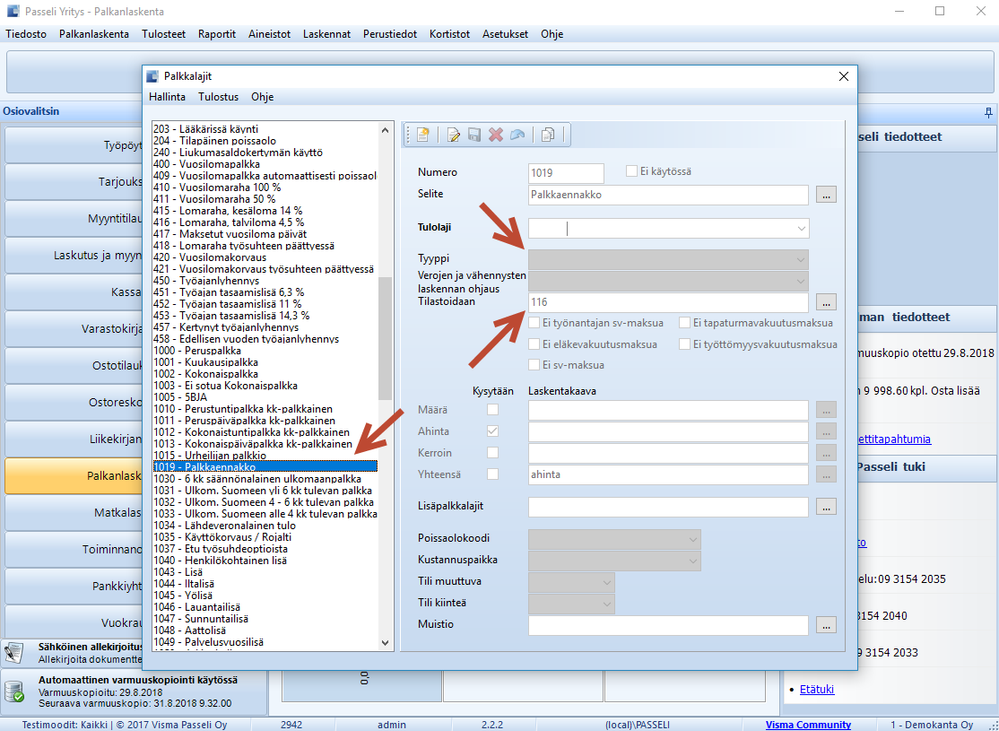This screenshot has width=999, height=731.
Task: Click the Save diskette toolbar icon
Action: 474,134
